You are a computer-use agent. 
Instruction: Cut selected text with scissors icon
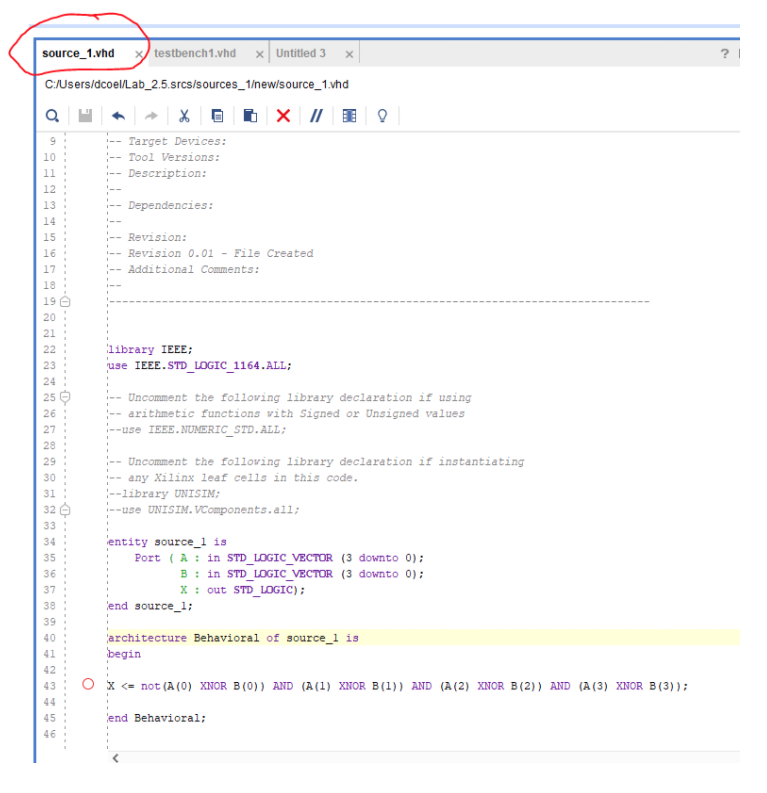pyautogui.click(x=184, y=116)
